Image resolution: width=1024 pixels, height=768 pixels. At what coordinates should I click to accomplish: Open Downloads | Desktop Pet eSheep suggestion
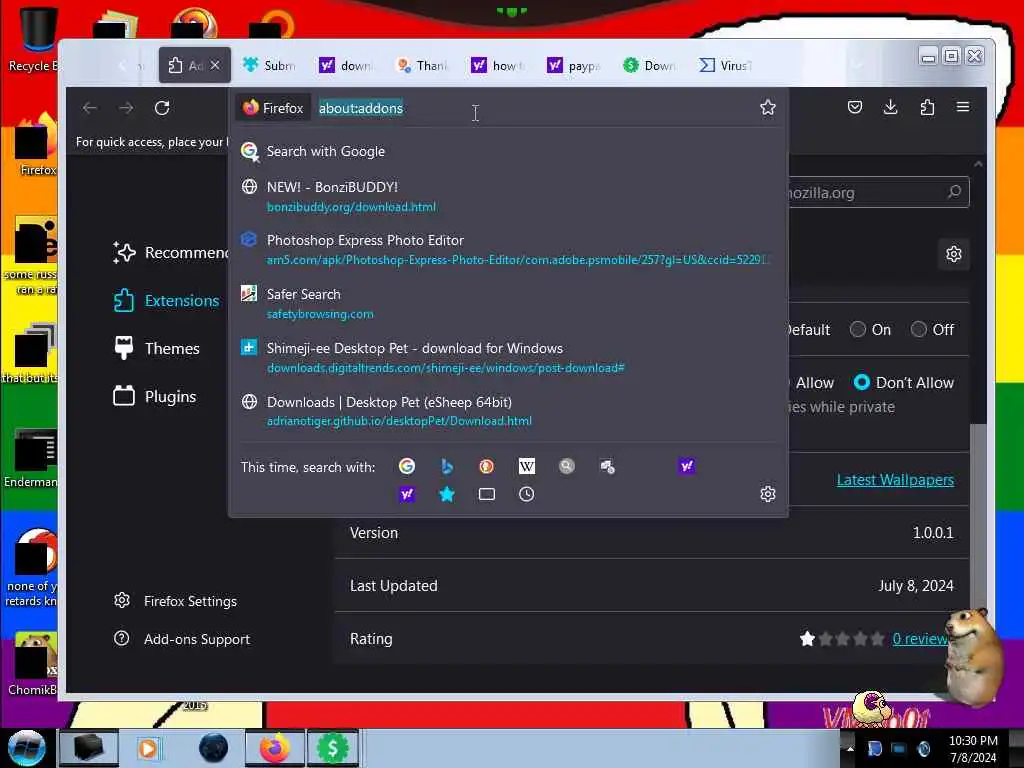(508, 411)
